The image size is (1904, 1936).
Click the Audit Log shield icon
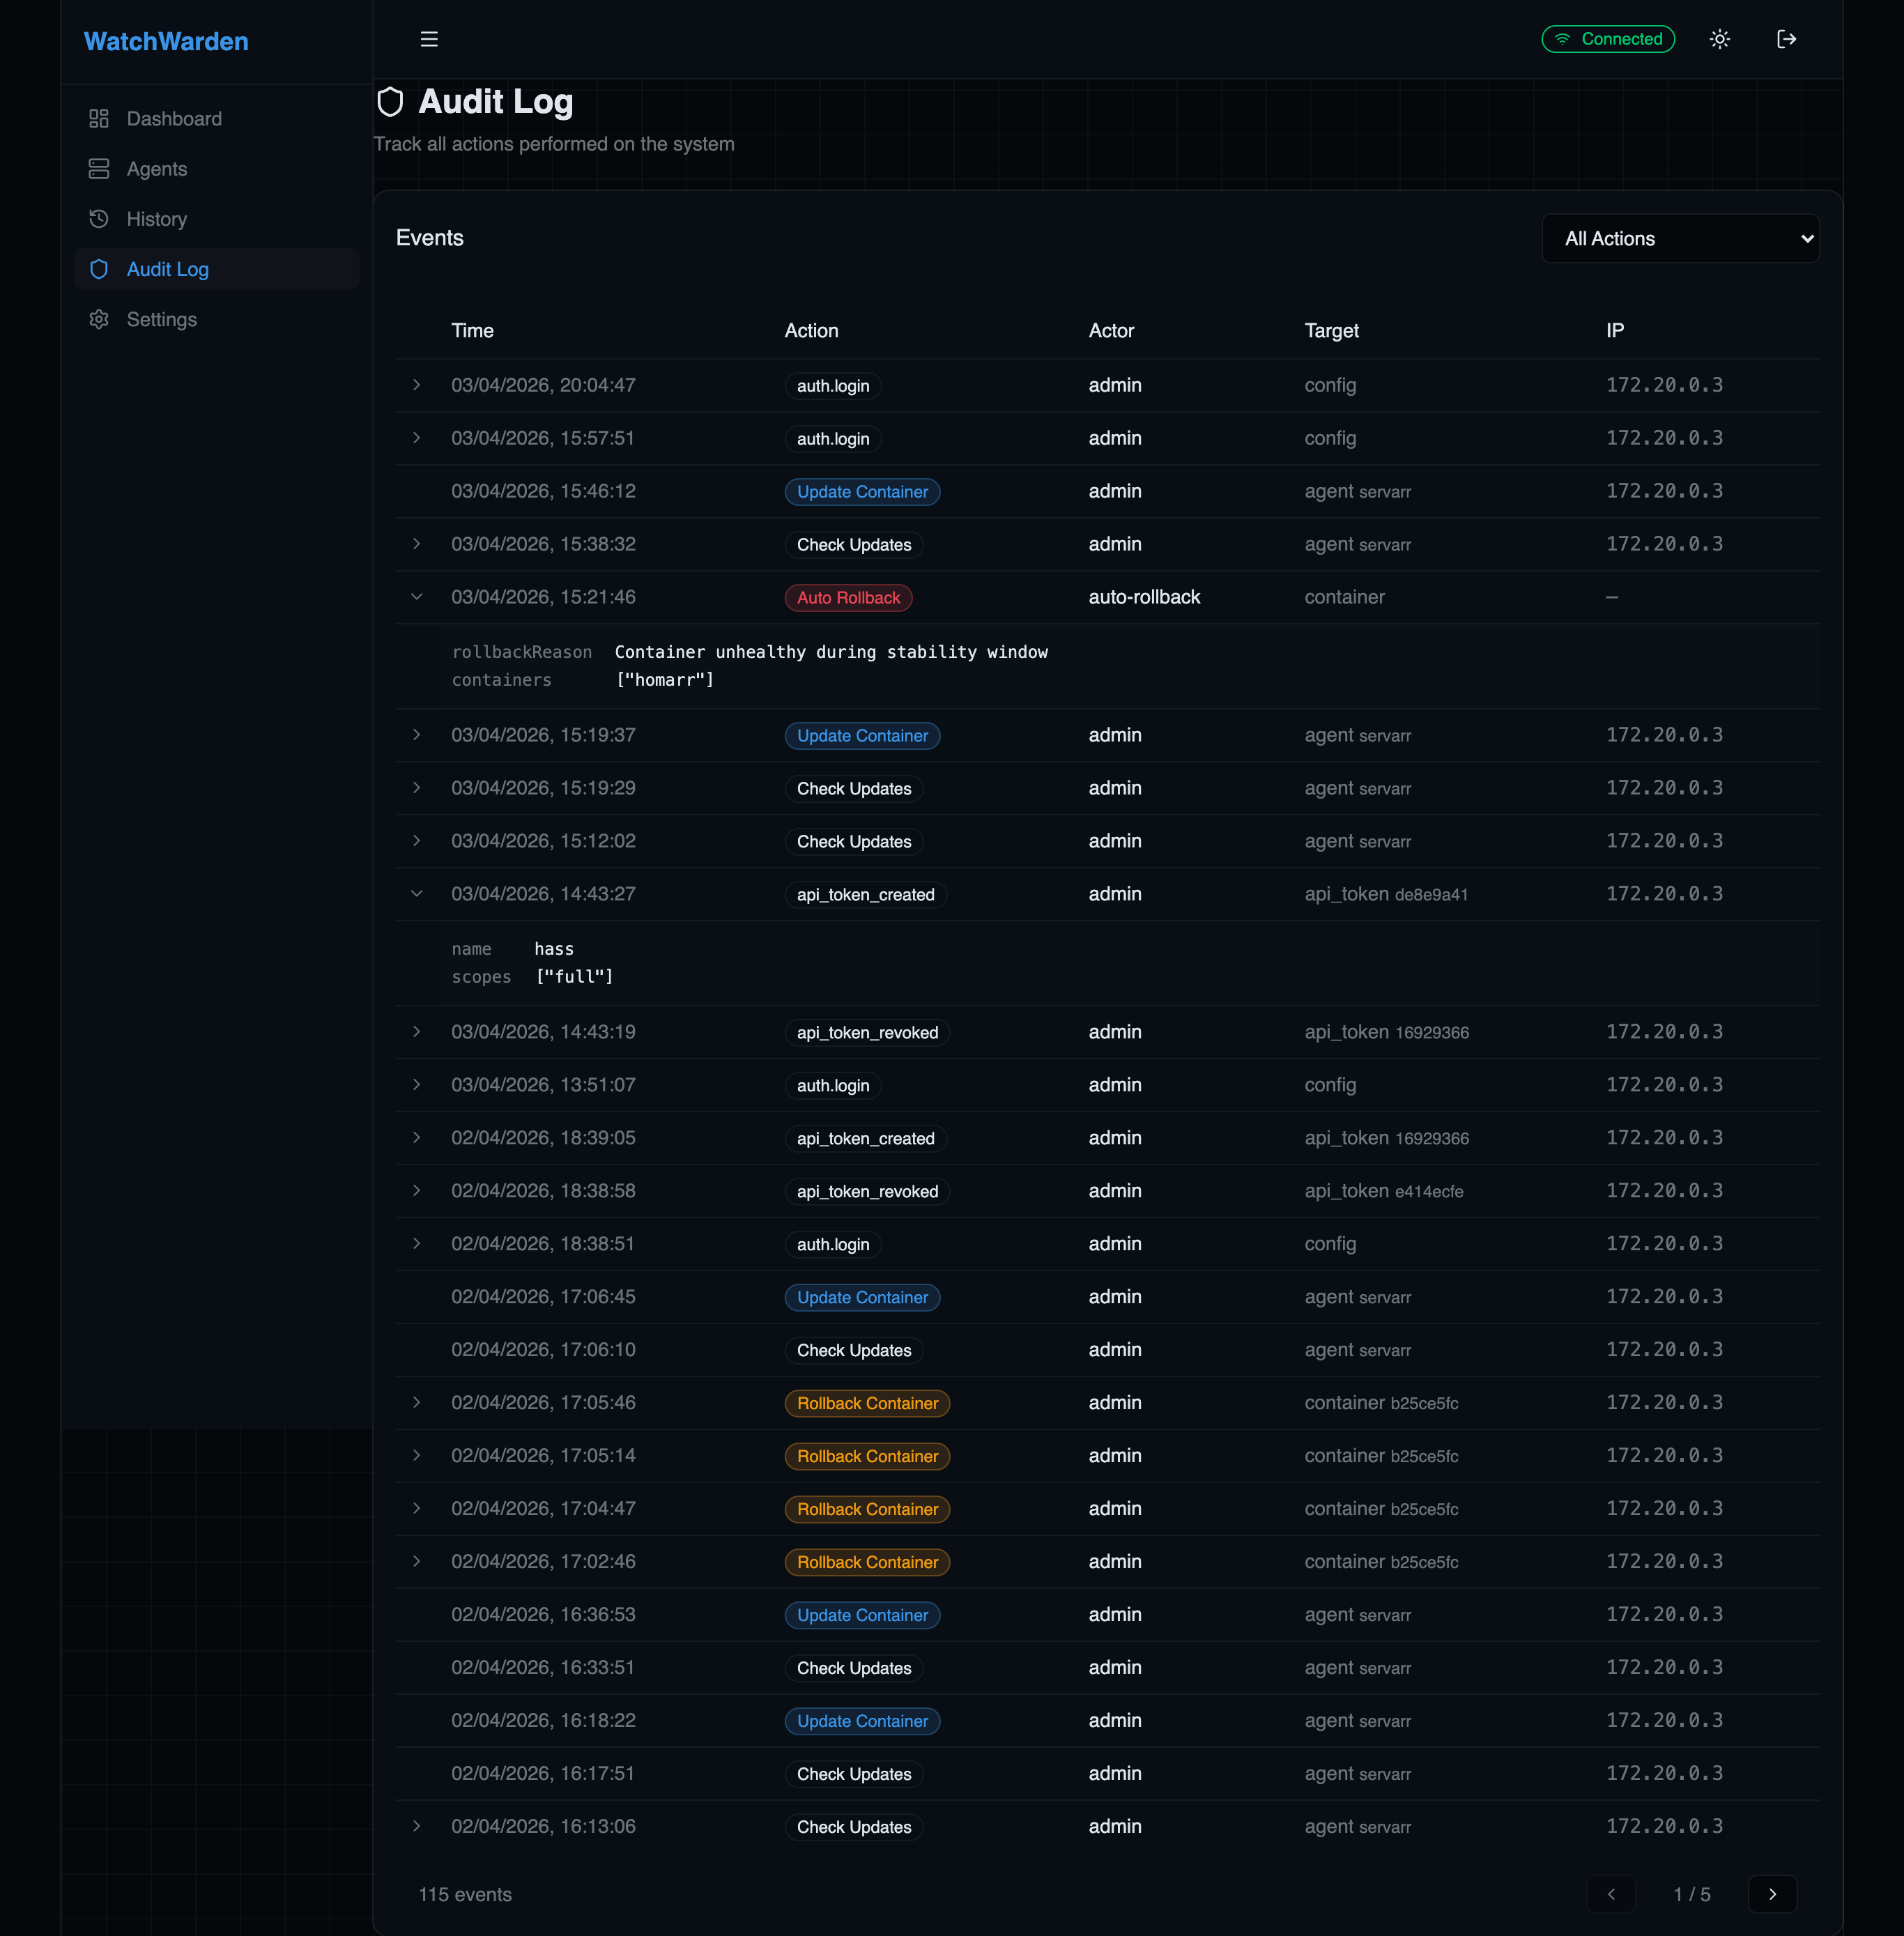[99, 269]
